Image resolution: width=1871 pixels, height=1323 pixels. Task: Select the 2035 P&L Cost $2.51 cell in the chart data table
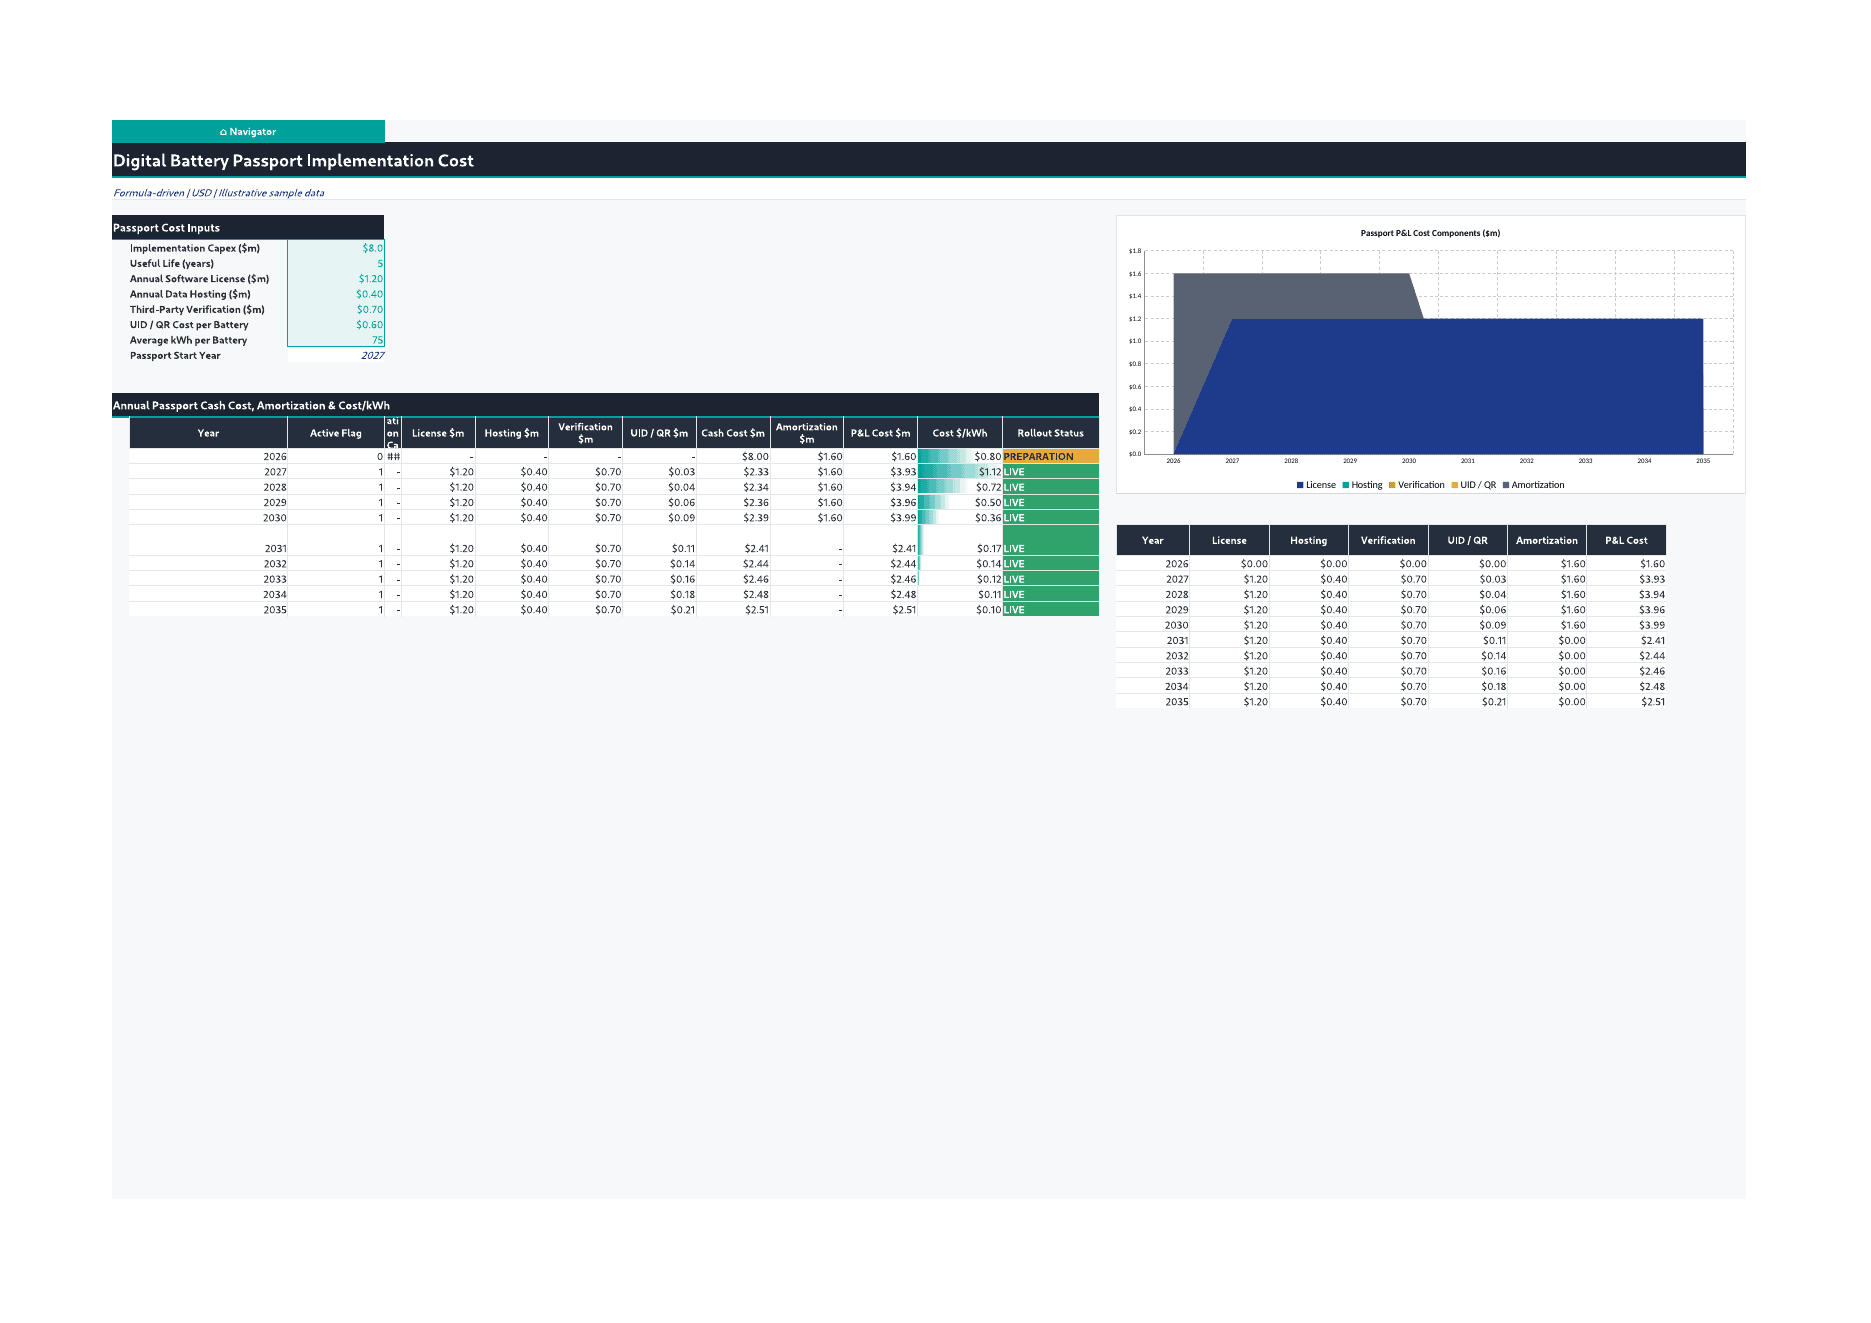(1626, 702)
